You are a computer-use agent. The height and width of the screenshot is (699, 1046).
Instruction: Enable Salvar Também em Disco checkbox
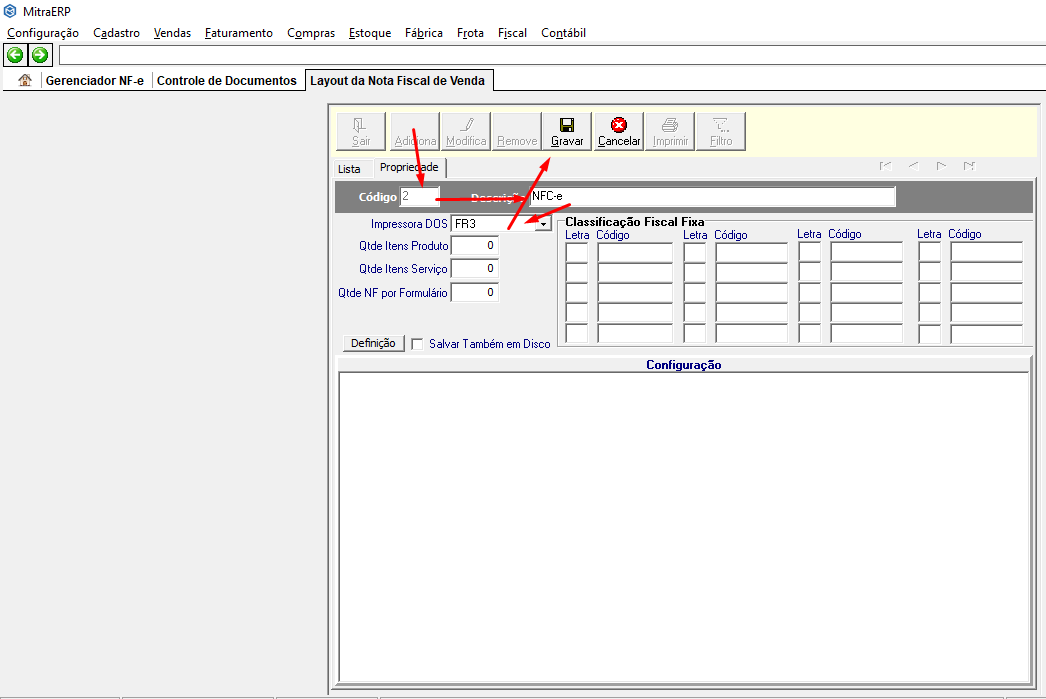419,343
